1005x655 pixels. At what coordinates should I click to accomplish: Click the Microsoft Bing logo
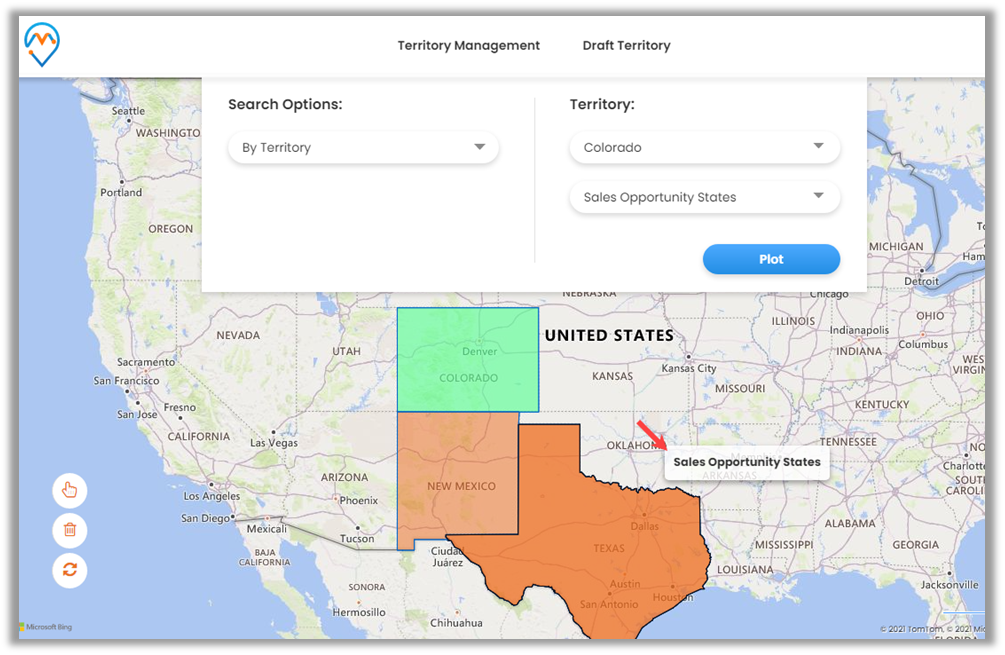(46, 627)
